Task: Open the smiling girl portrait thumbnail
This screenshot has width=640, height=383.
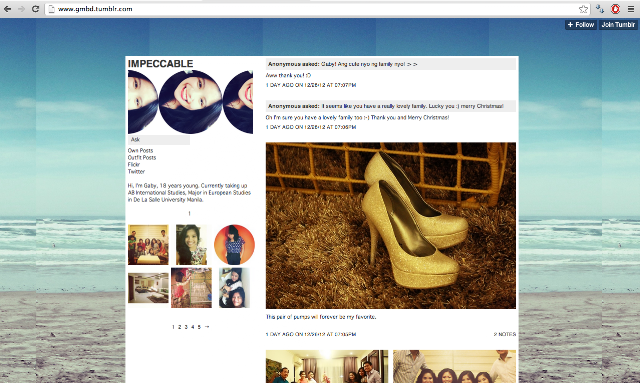Action: [191, 245]
